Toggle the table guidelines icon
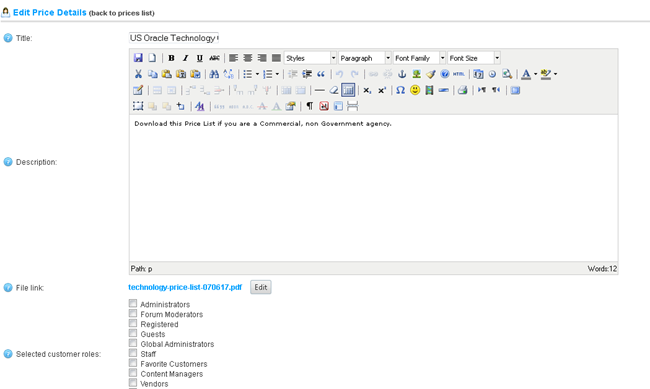The height and width of the screenshot is (389, 650). click(x=348, y=90)
